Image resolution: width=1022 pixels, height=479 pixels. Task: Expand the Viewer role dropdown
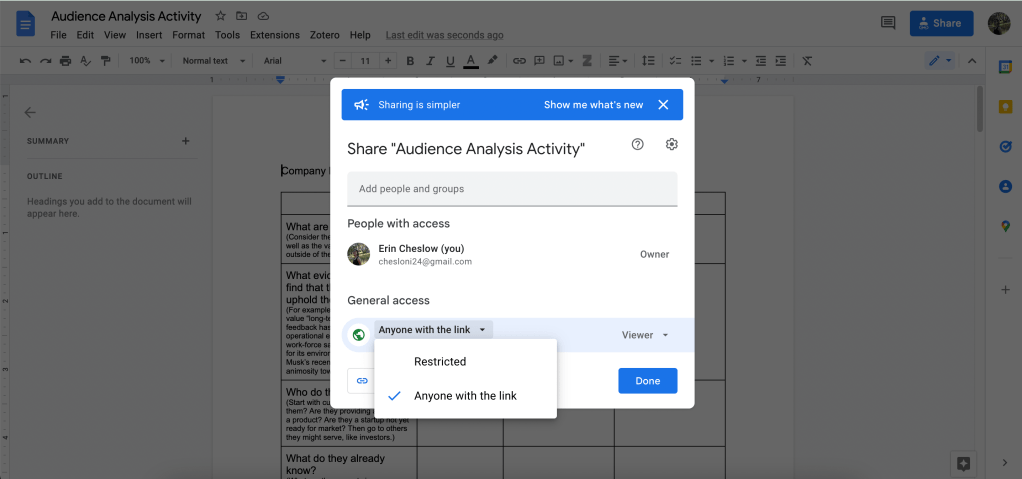(645, 335)
